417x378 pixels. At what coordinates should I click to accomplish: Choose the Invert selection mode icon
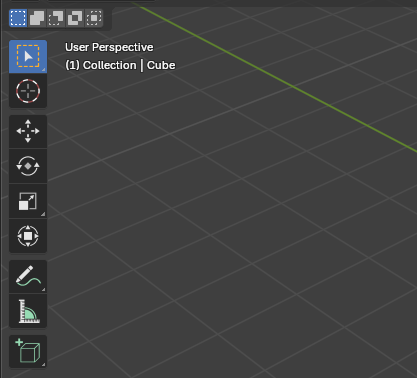75,18
